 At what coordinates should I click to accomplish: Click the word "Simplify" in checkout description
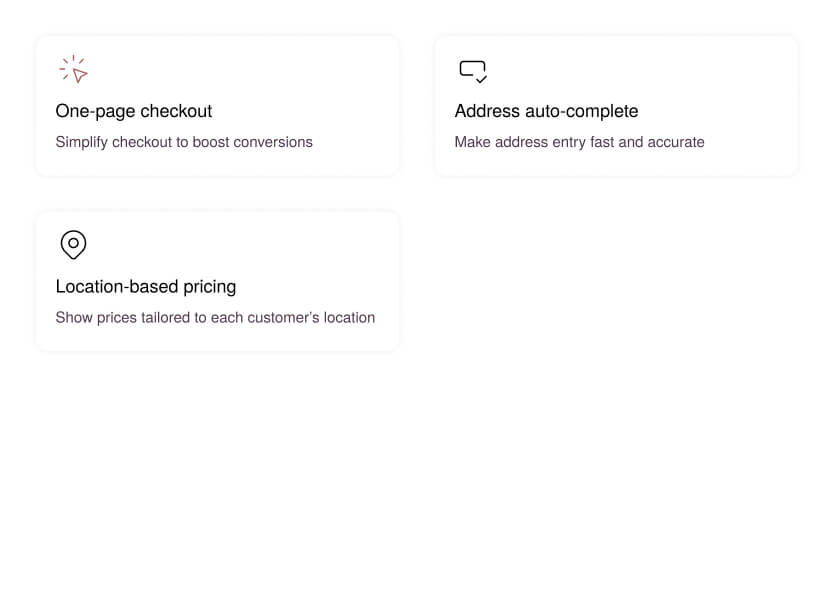click(x=81, y=142)
